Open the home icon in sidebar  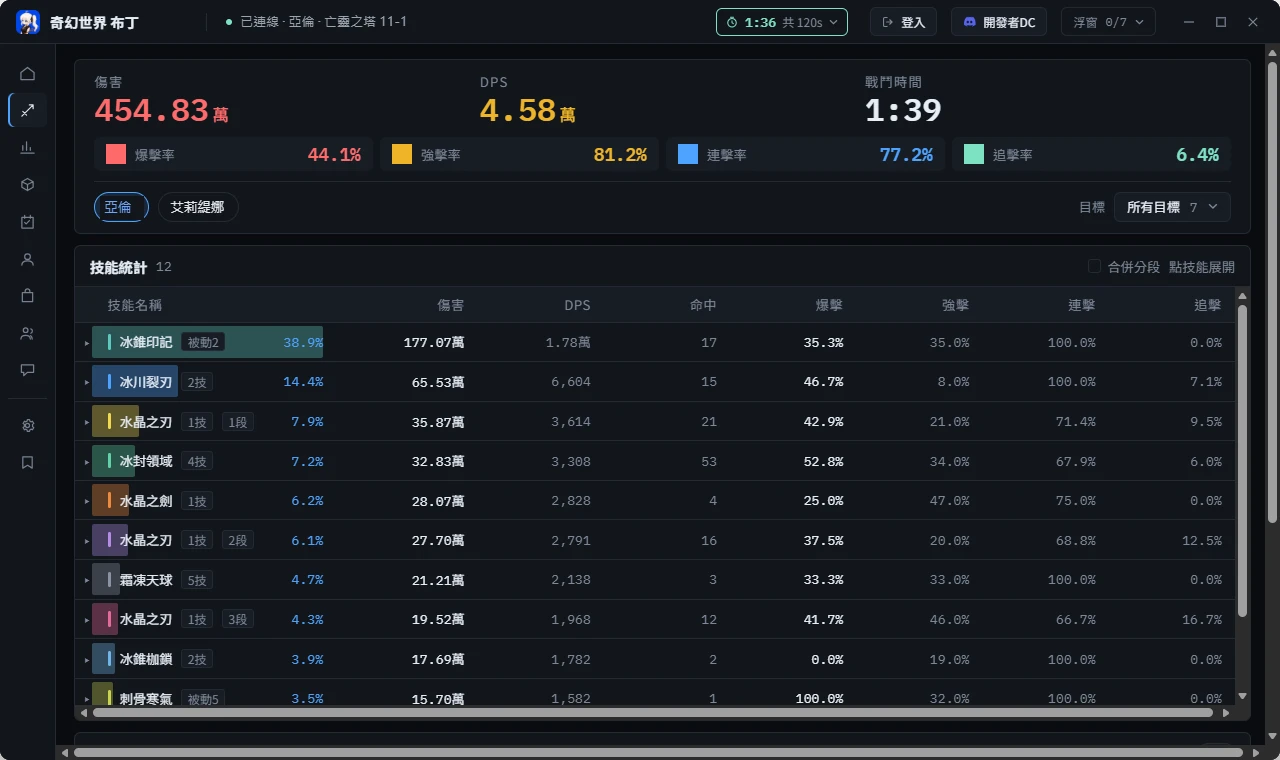point(28,74)
